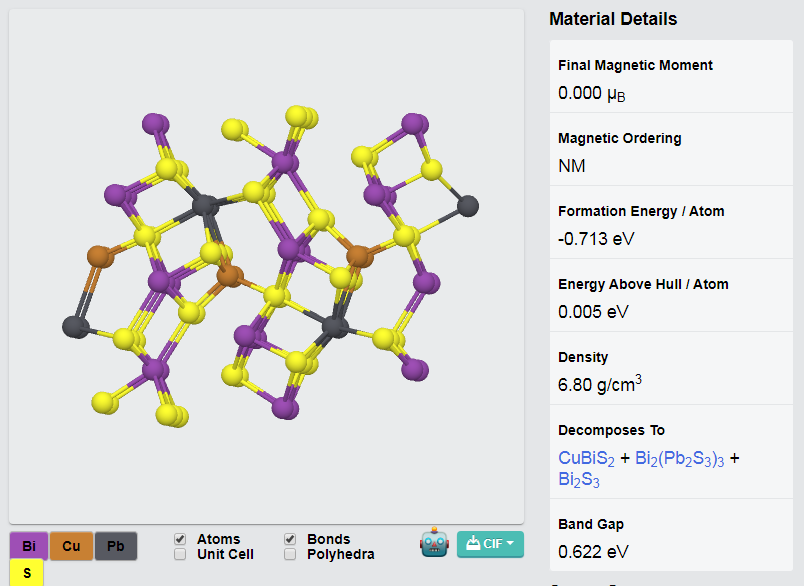Click the gray Pb atom at far right

tap(468, 206)
